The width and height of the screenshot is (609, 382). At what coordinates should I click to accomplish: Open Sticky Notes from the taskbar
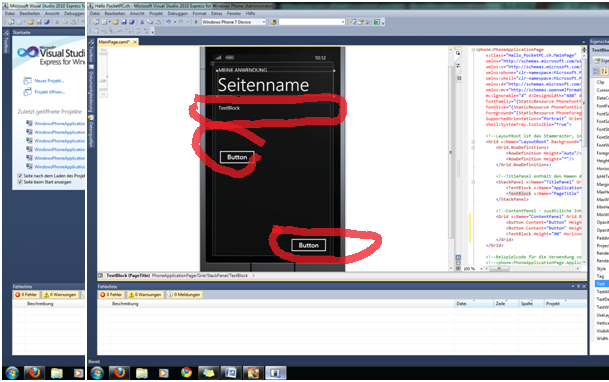click(209, 373)
